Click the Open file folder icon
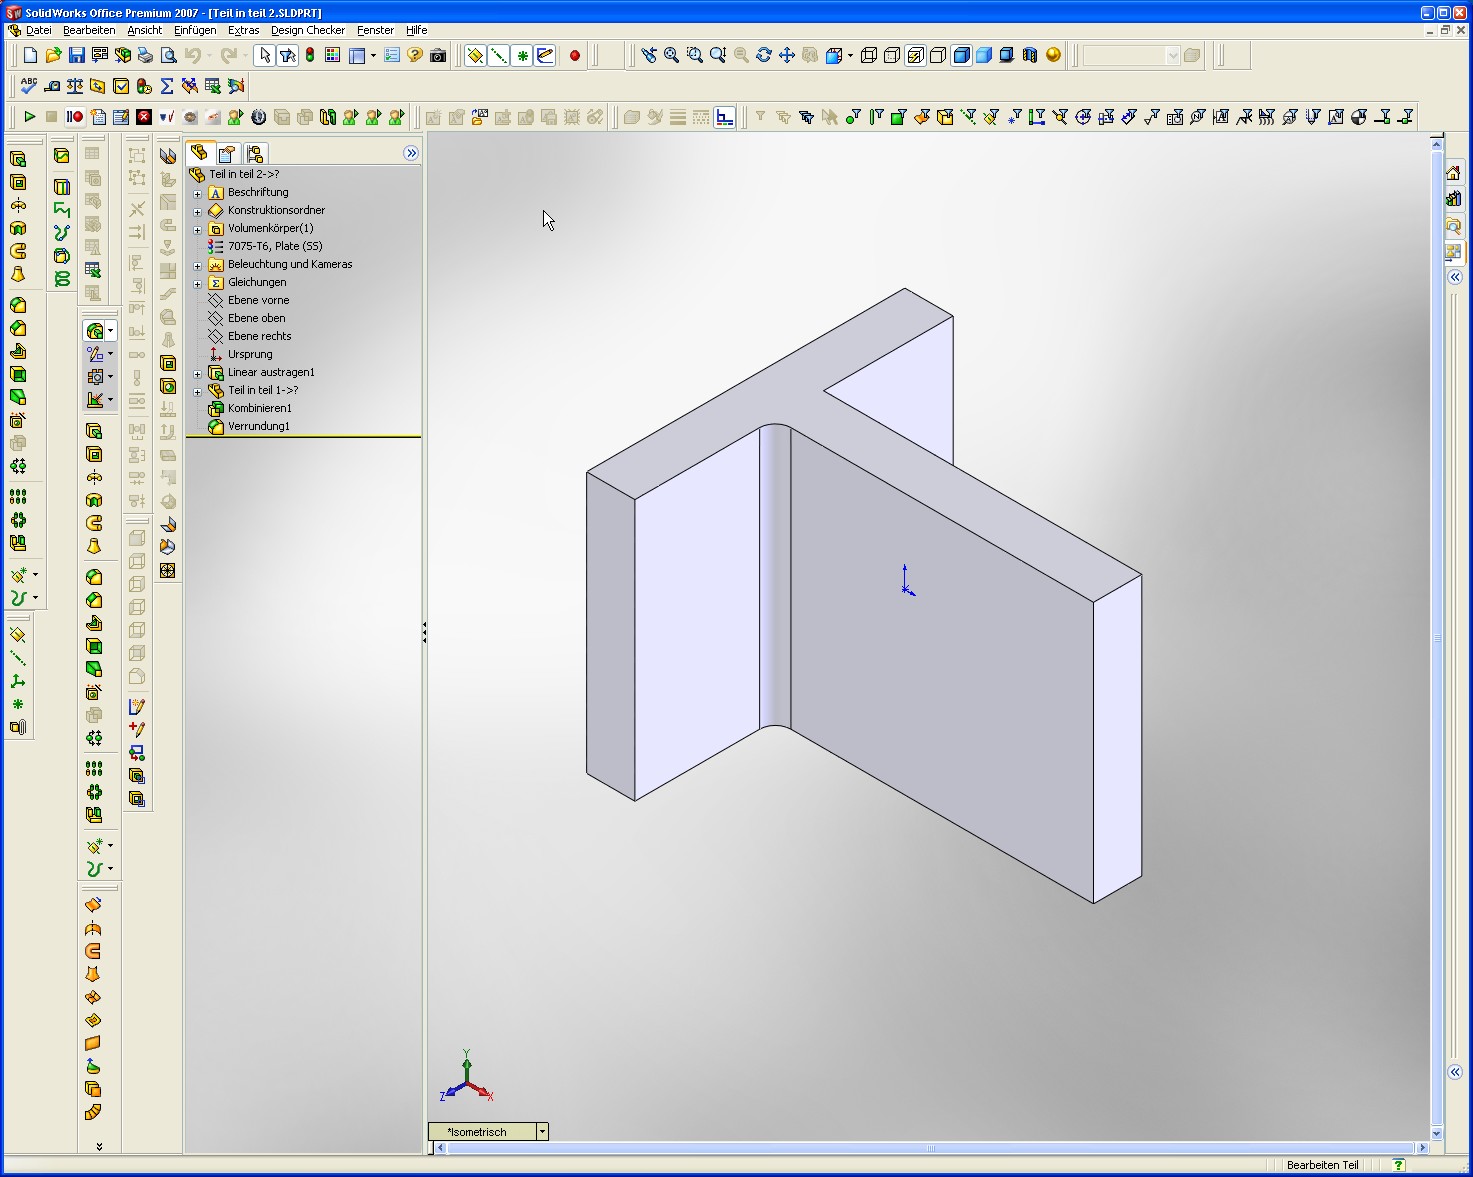This screenshot has height=1177, width=1473. coord(54,55)
